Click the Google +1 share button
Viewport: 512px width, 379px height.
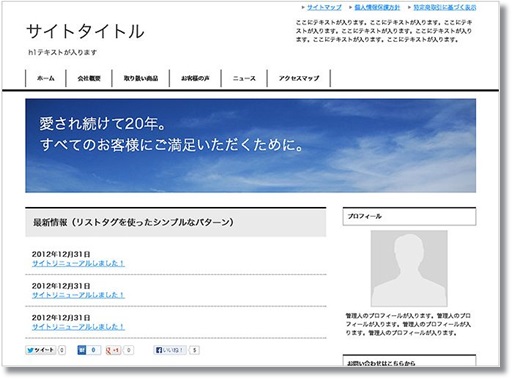point(113,350)
